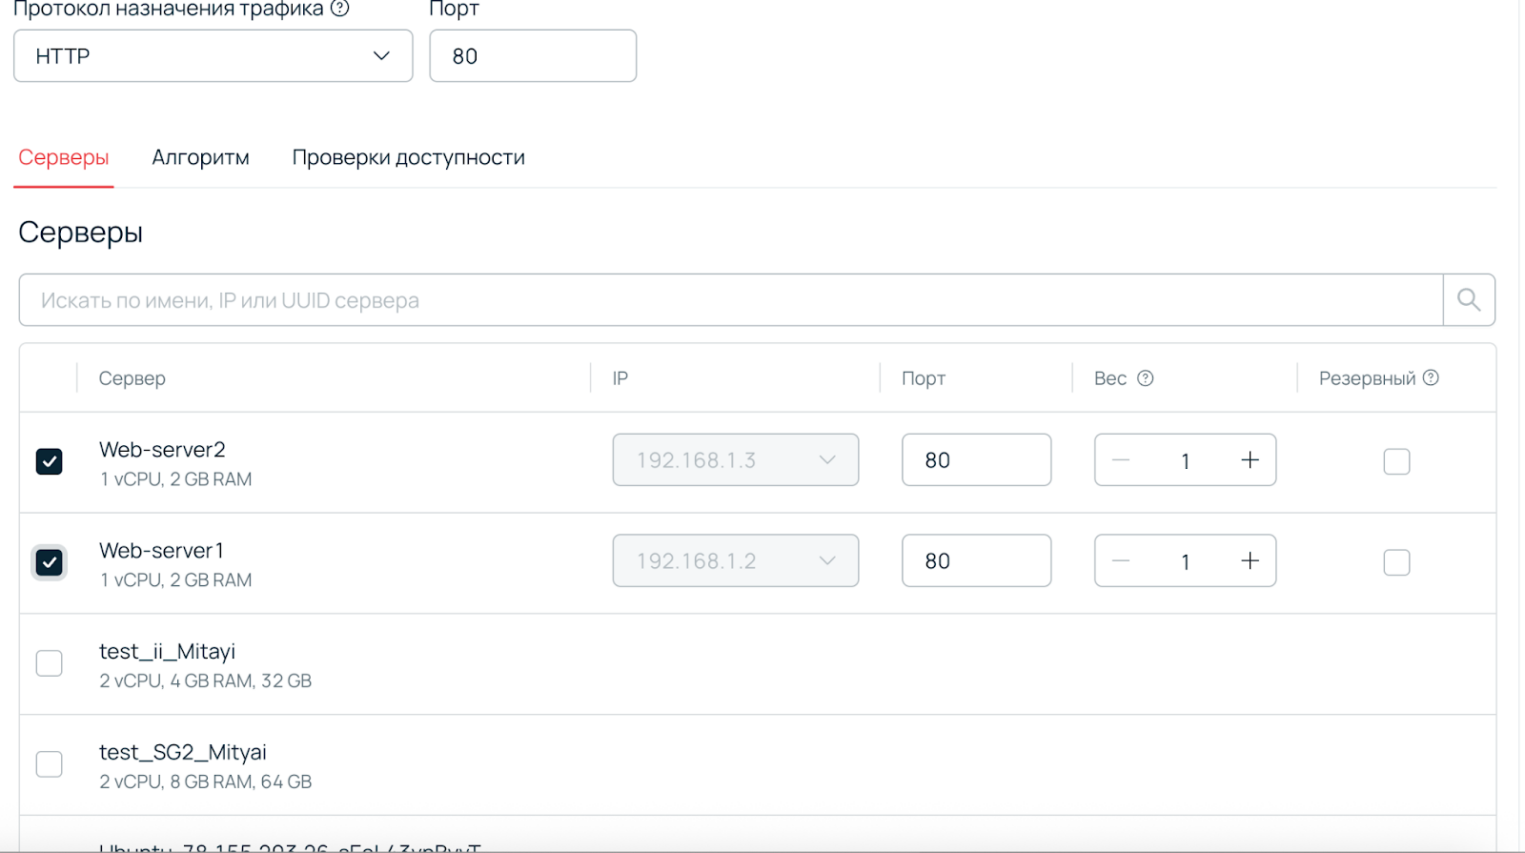
Task: Enable test_SG2_Mityai server checkbox
Action: pyautogui.click(x=49, y=763)
